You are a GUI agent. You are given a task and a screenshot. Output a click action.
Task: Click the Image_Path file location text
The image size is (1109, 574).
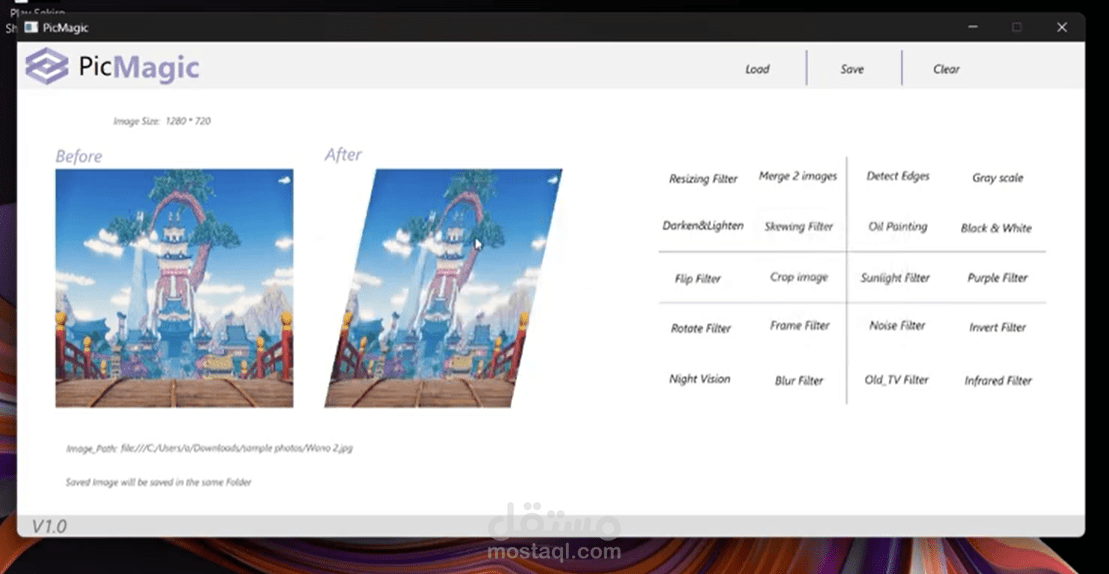209,448
